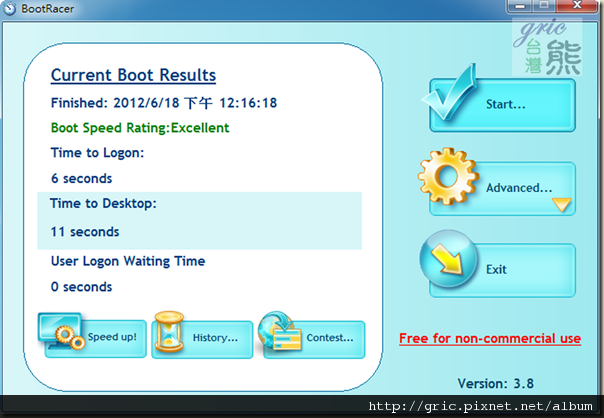
Task: Click Current Boot Results heading link
Action: pyautogui.click(x=133, y=75)
